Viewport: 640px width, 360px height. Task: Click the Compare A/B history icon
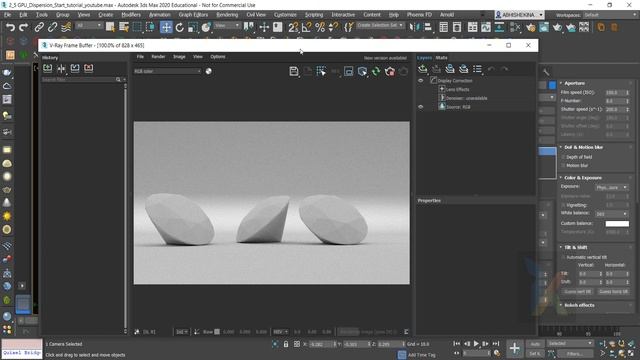61,68
